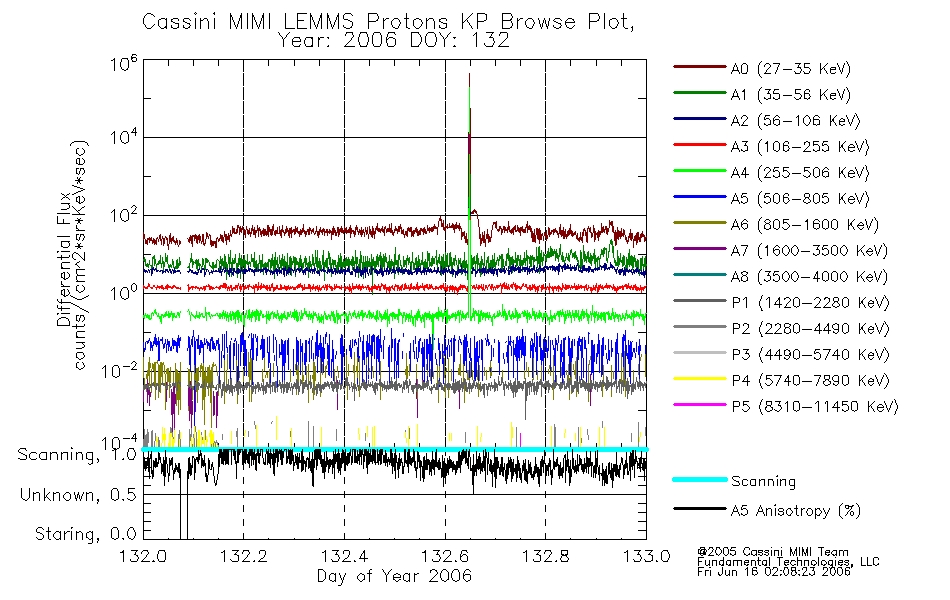
Task: Click the P4 (5740-7890 KeV) legend label
Action: pos(810,381)
